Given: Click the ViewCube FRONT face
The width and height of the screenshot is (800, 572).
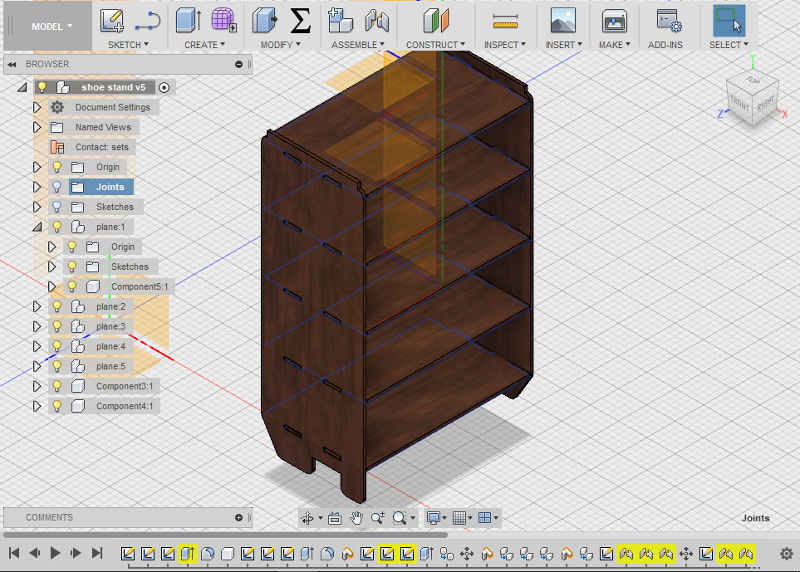Looking at the screenshot, I should pyautogui.click(x=739, y=104).
